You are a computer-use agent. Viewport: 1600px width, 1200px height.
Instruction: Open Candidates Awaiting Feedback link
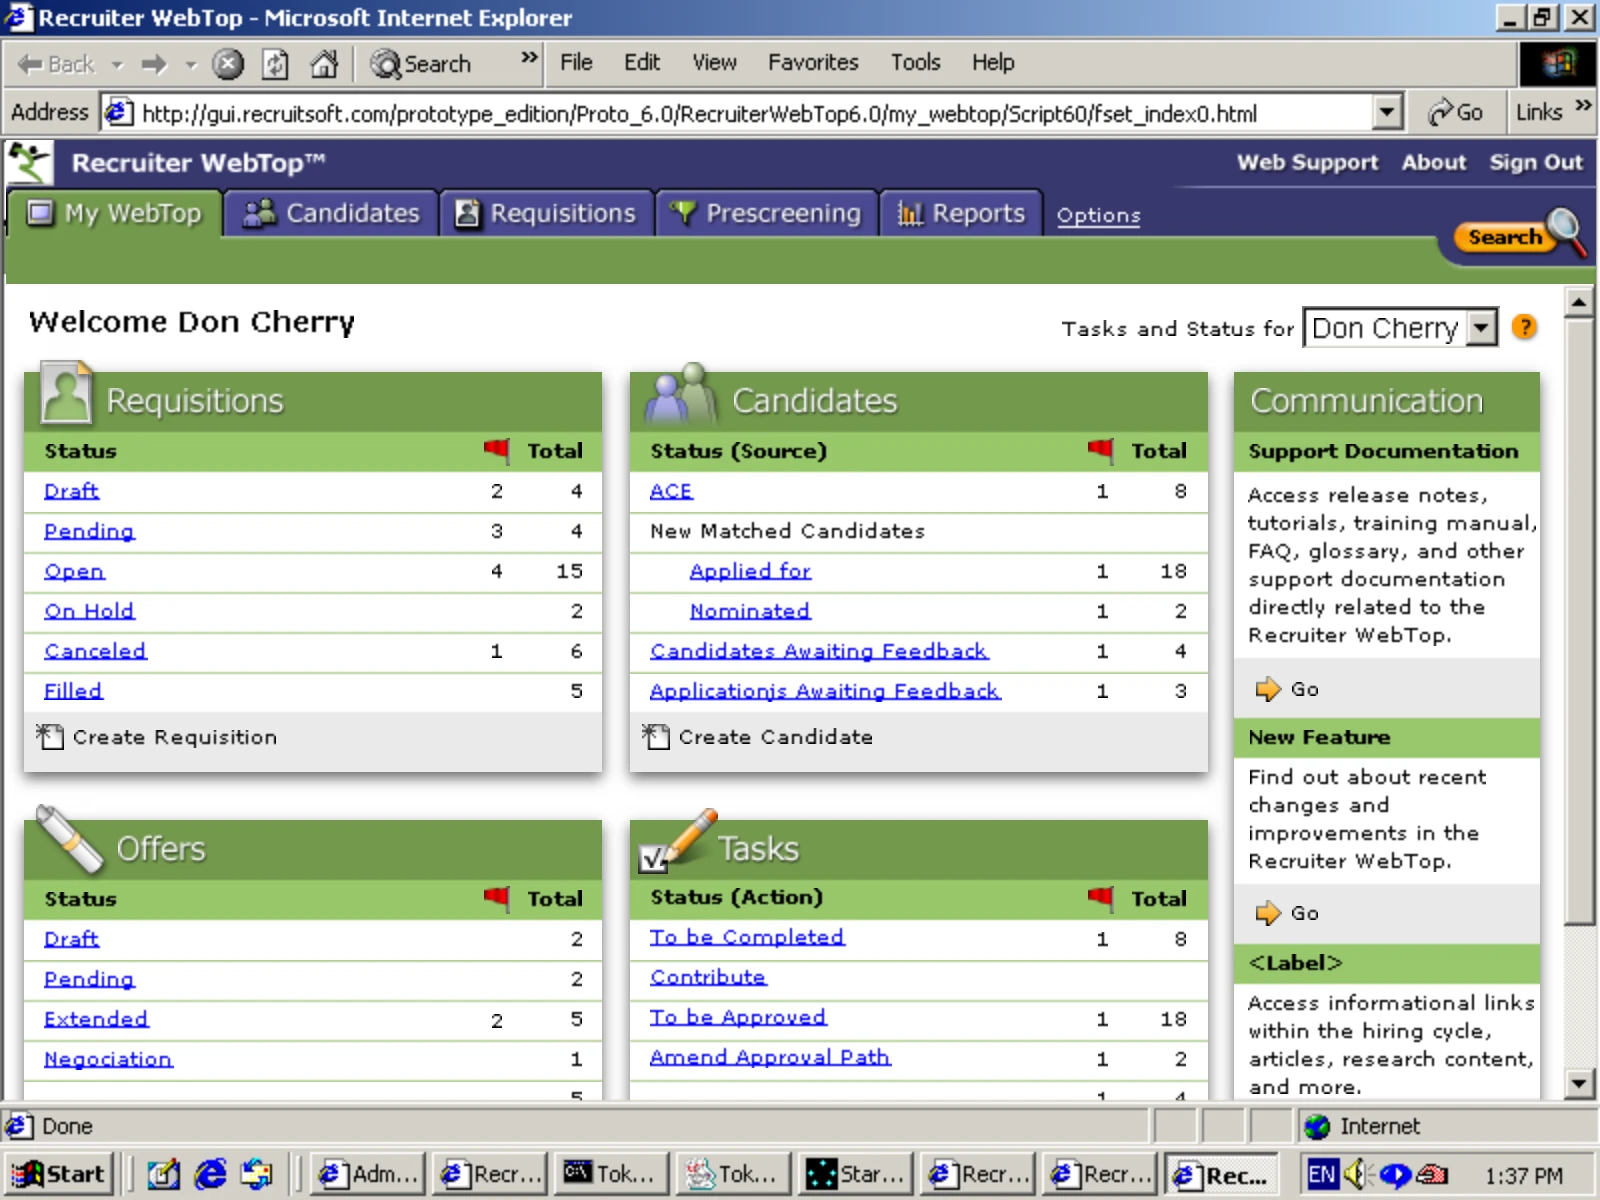click(819, 651)
